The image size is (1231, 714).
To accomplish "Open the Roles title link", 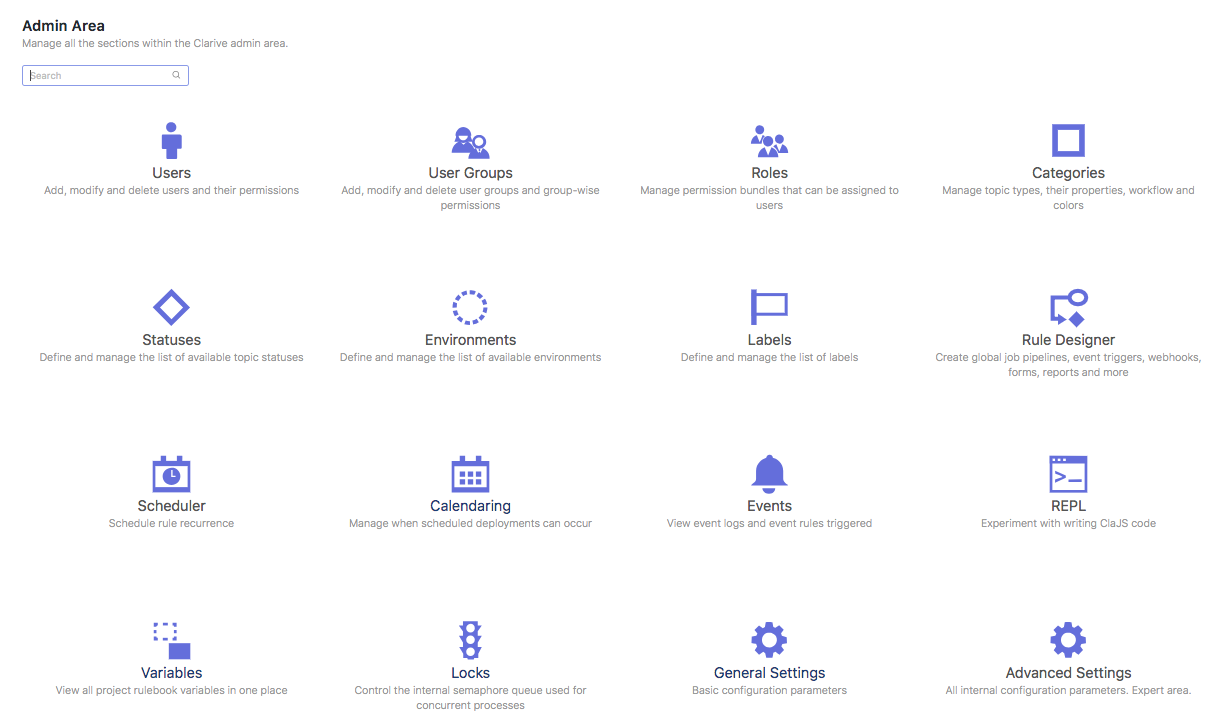I will [x=769, y=173].
